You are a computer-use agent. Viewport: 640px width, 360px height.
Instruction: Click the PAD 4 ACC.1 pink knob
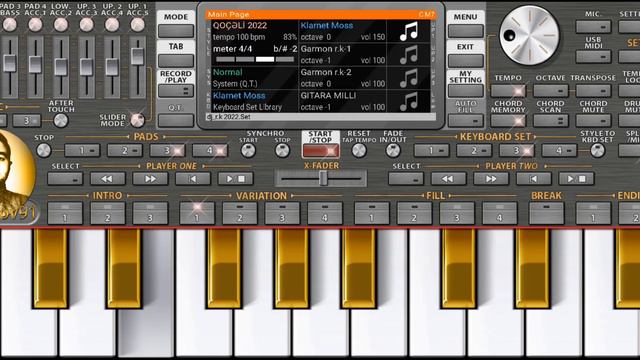[x=36, y=25]
